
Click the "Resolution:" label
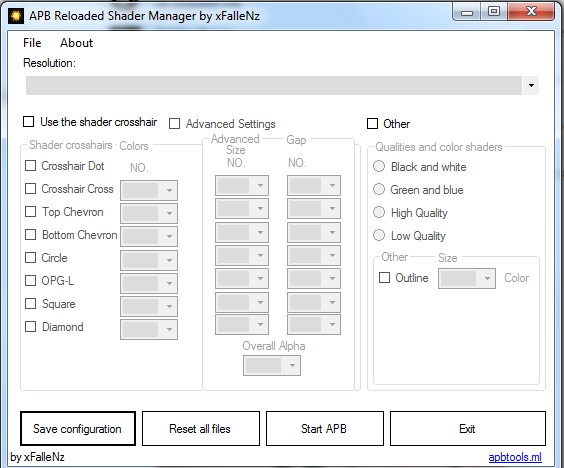click(49, 63)
